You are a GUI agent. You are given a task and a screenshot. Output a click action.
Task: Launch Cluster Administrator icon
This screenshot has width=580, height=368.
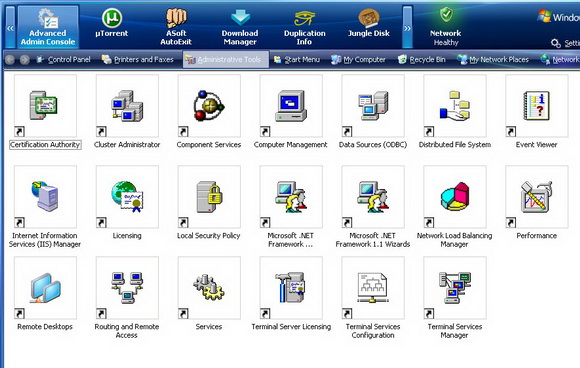pyautogui.click(x=127, y=106)
